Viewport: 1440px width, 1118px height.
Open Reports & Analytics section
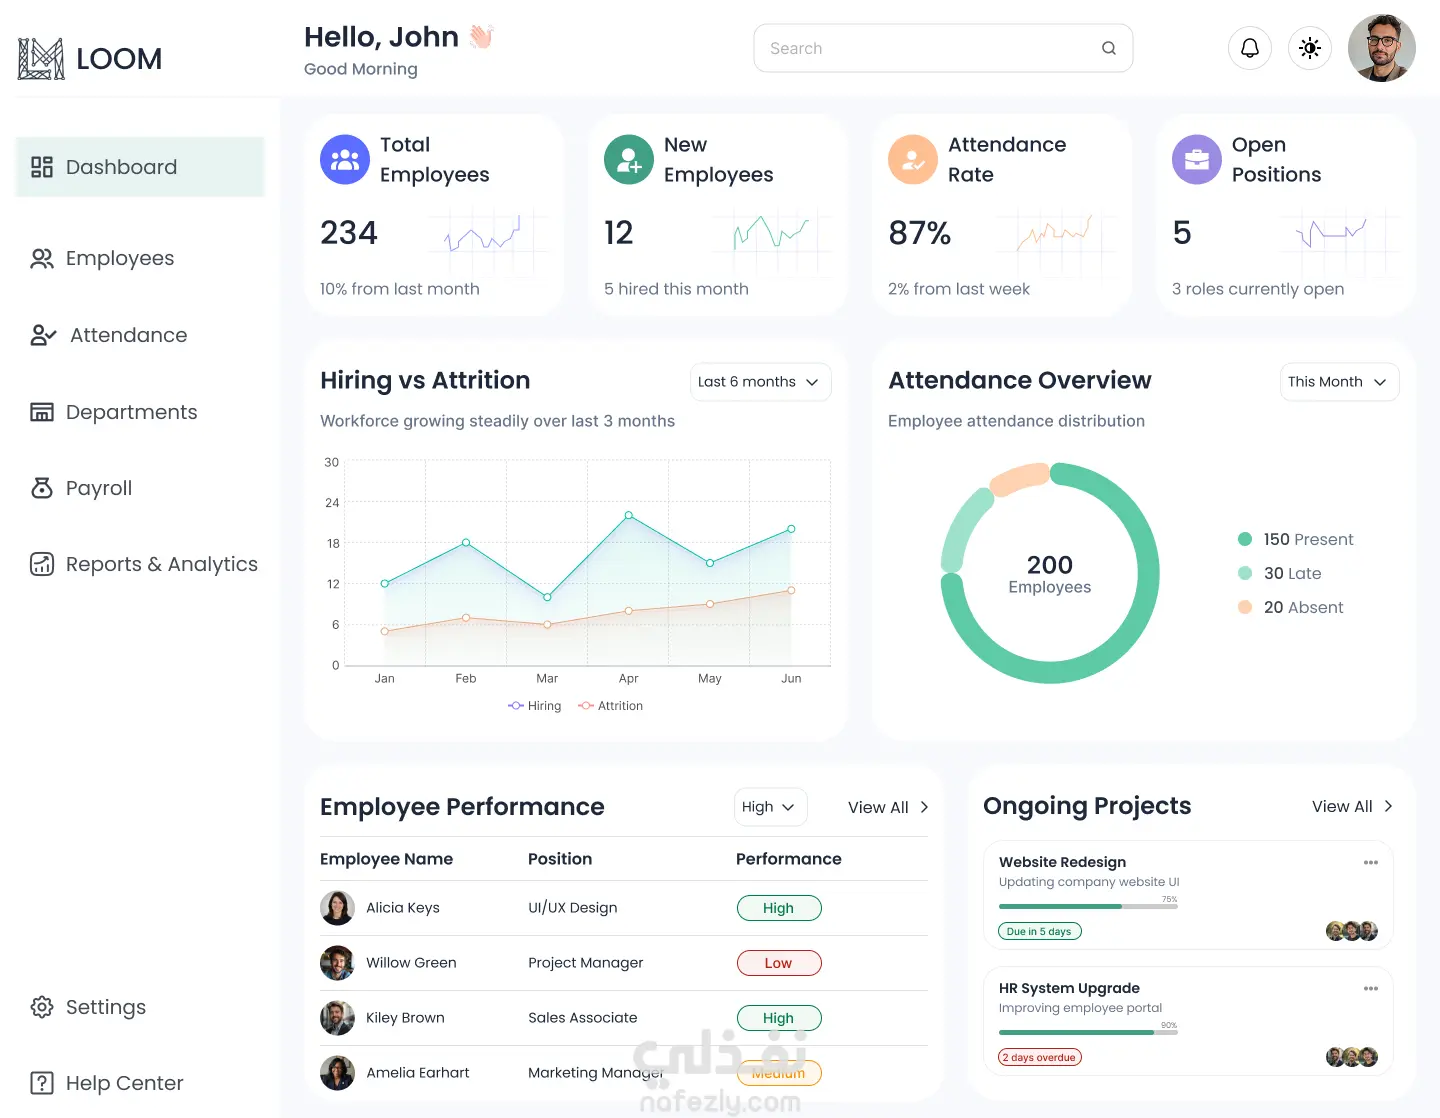tap(144, 564)
